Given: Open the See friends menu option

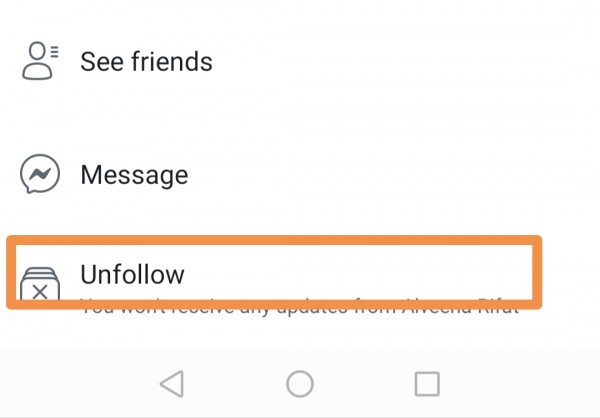Looking at the screenshot, I should coord(300,61).
